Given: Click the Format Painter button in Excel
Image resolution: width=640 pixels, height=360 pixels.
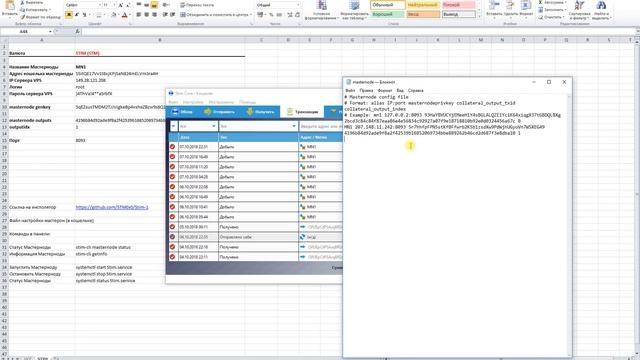Looking at the screenshot, I should [x=40, y=17].
